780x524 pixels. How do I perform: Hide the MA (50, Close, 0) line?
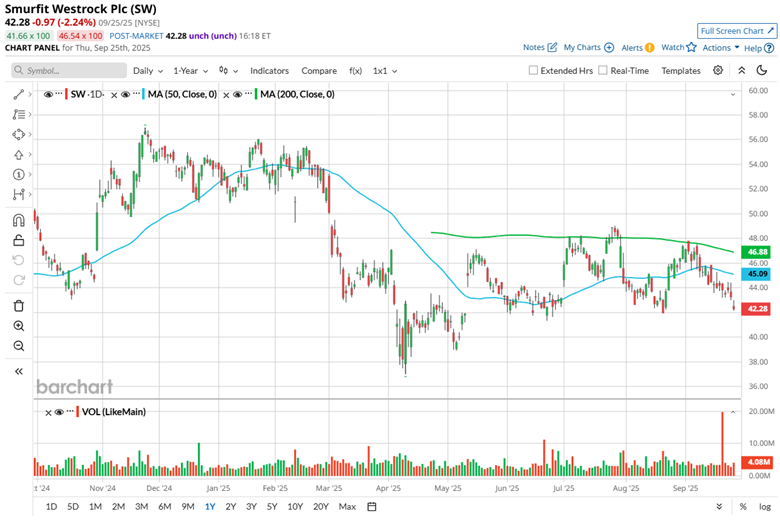coord(125,94)
